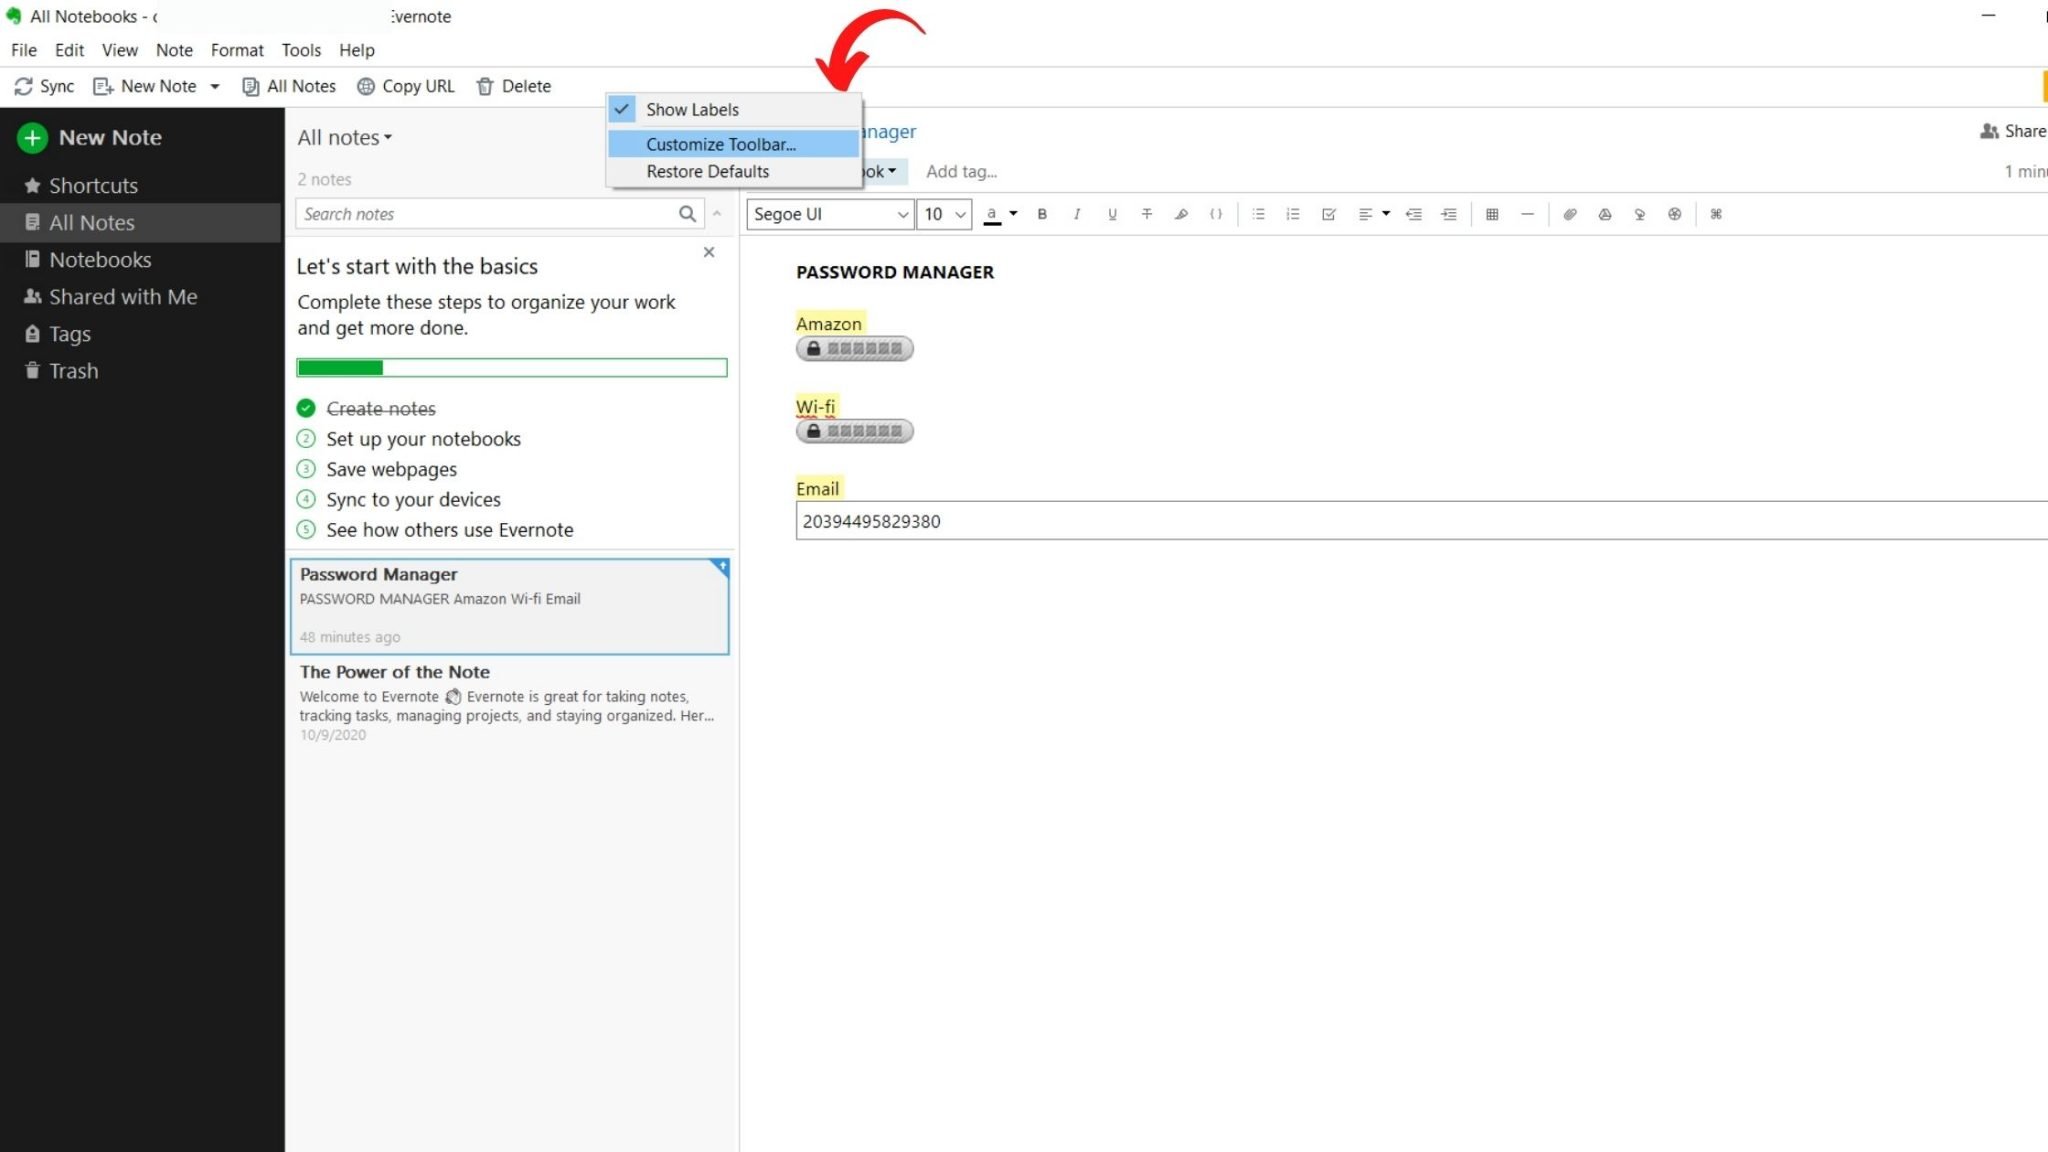Click the text alignment icon

[1365, 214]
